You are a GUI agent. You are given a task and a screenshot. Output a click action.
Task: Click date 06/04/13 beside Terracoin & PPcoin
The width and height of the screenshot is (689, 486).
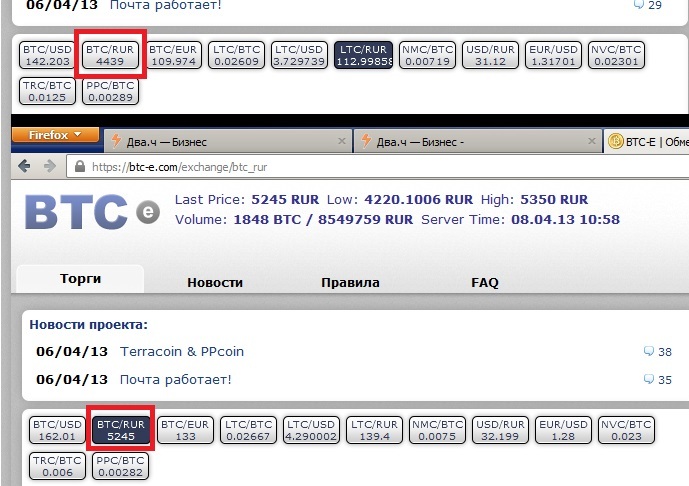[72, 352]
